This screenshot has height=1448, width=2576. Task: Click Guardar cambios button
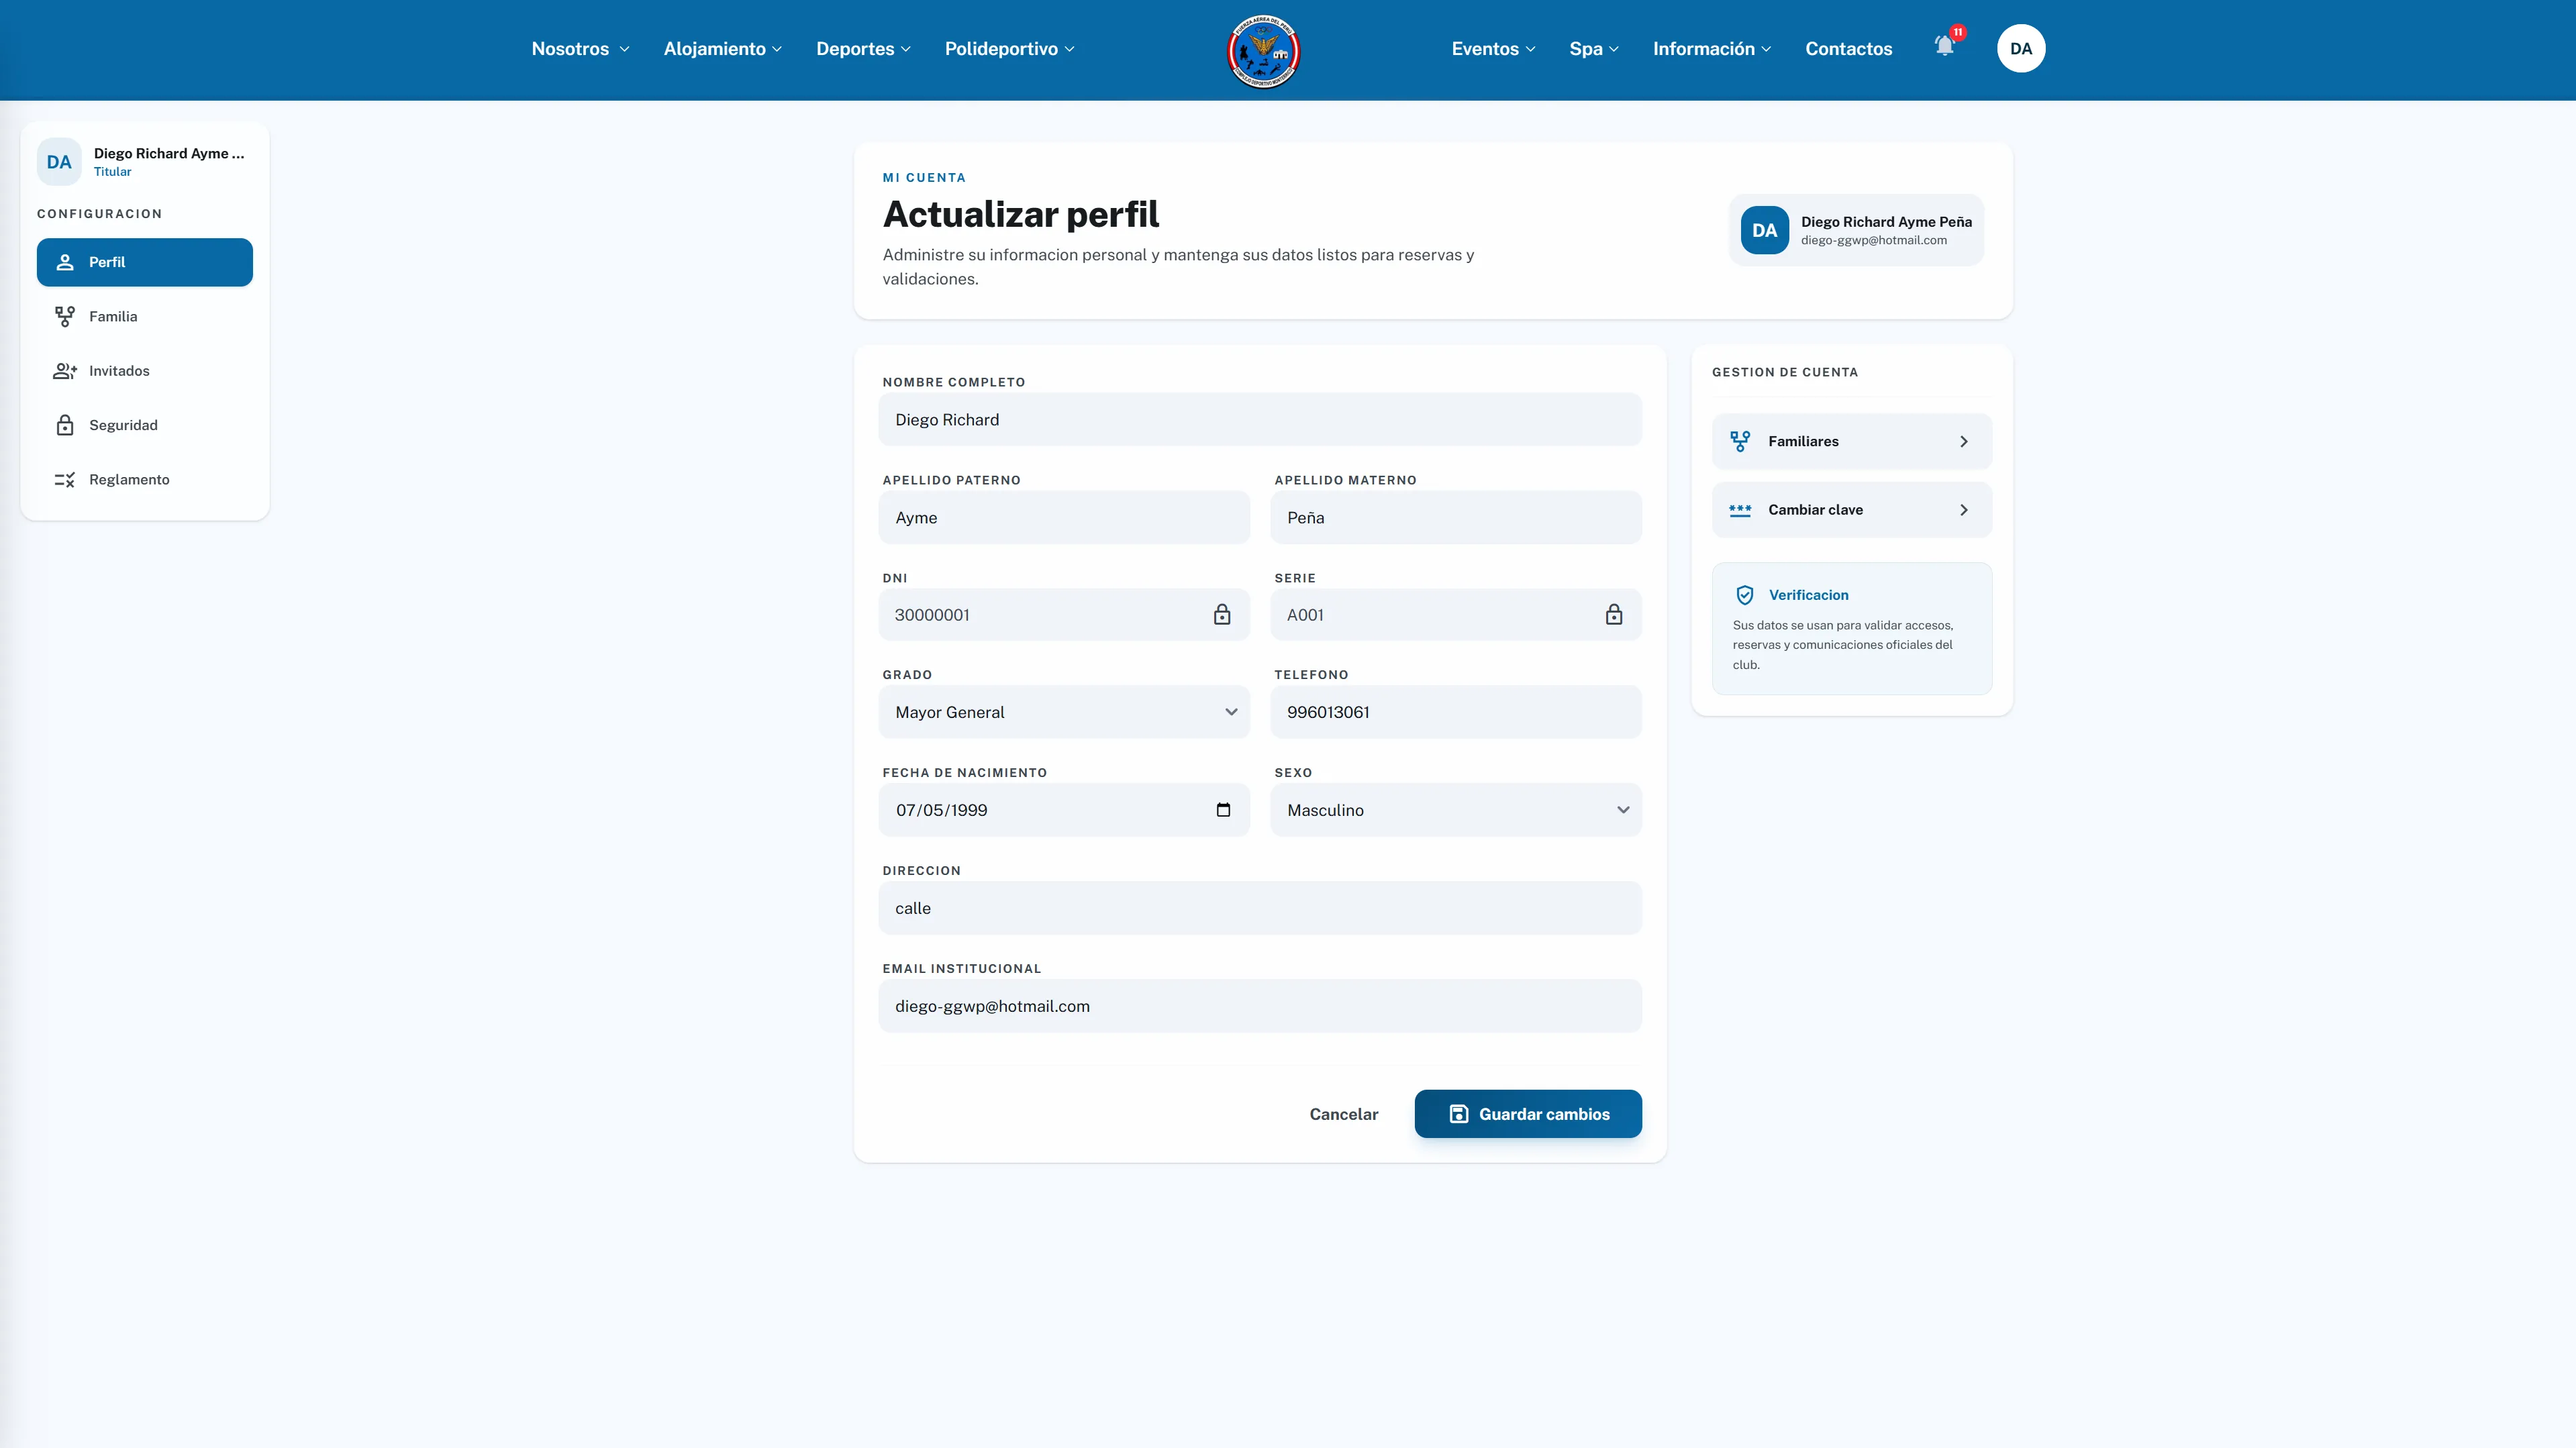(x=1527, y=1114)
